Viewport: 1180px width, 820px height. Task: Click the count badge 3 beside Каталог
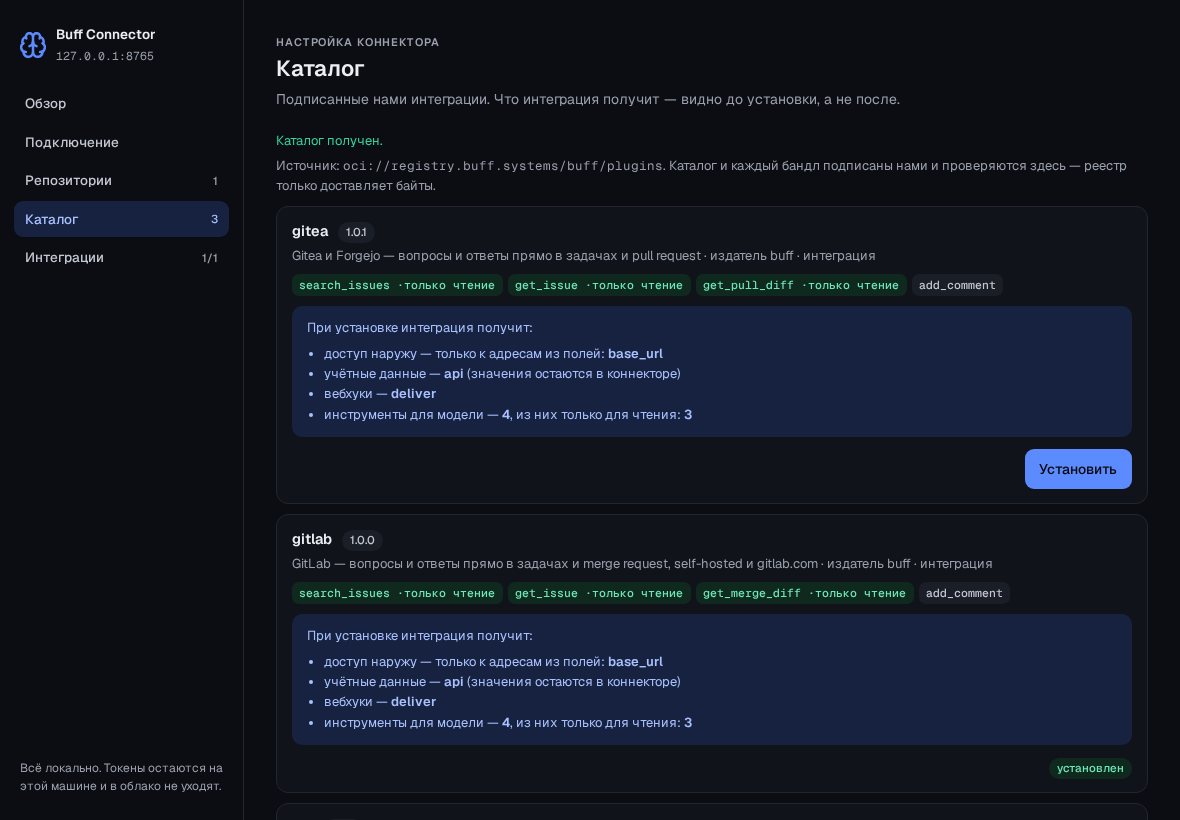(x=214, y=220)
